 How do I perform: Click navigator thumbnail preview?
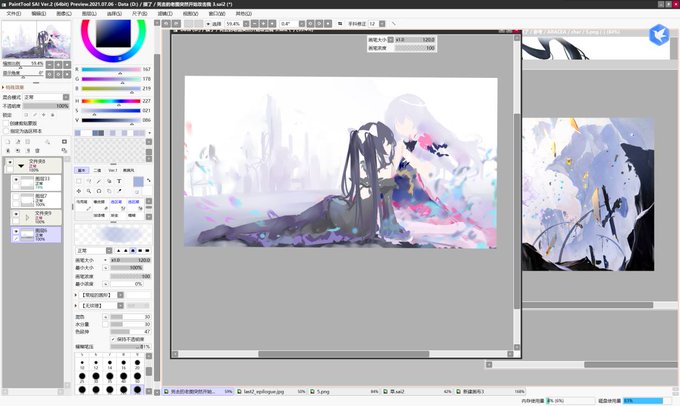click(36, 39)
